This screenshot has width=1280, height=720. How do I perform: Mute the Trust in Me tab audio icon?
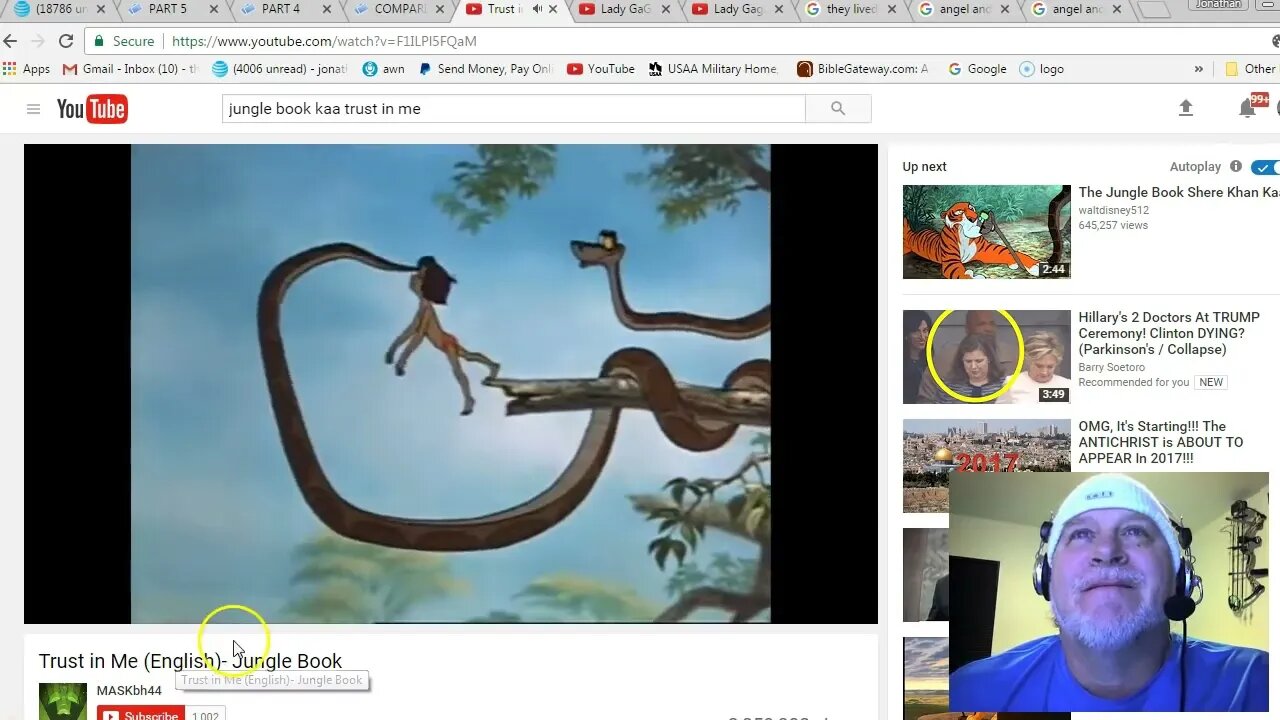pos(537,9)
